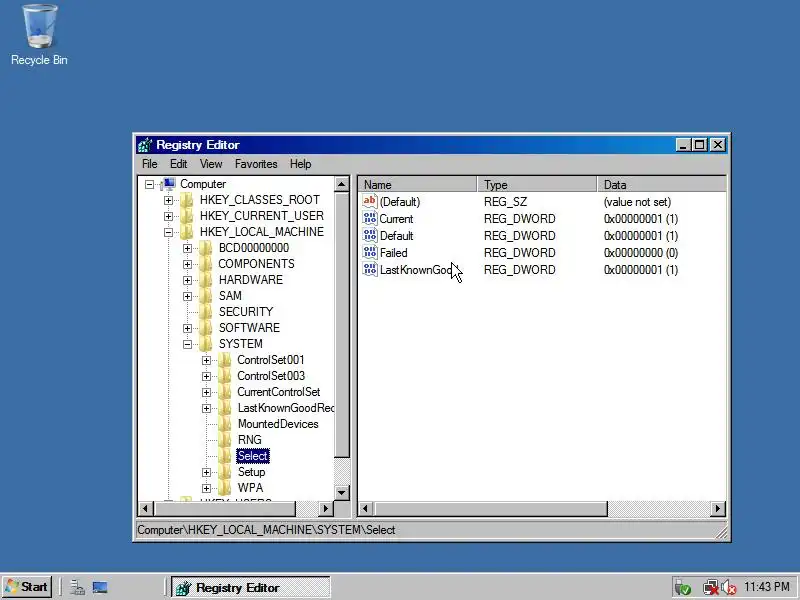
Task: Sort values by the Type column header
Action: point(537,184)
